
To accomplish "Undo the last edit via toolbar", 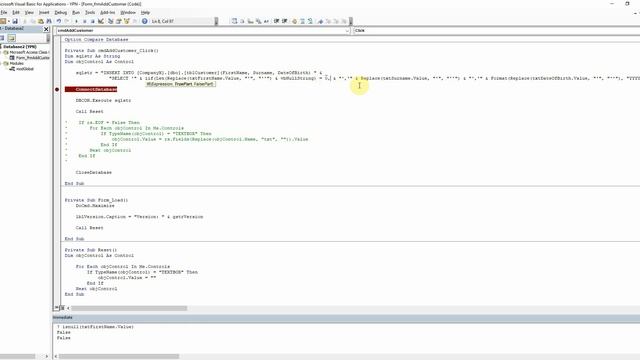I will (59, 21).
